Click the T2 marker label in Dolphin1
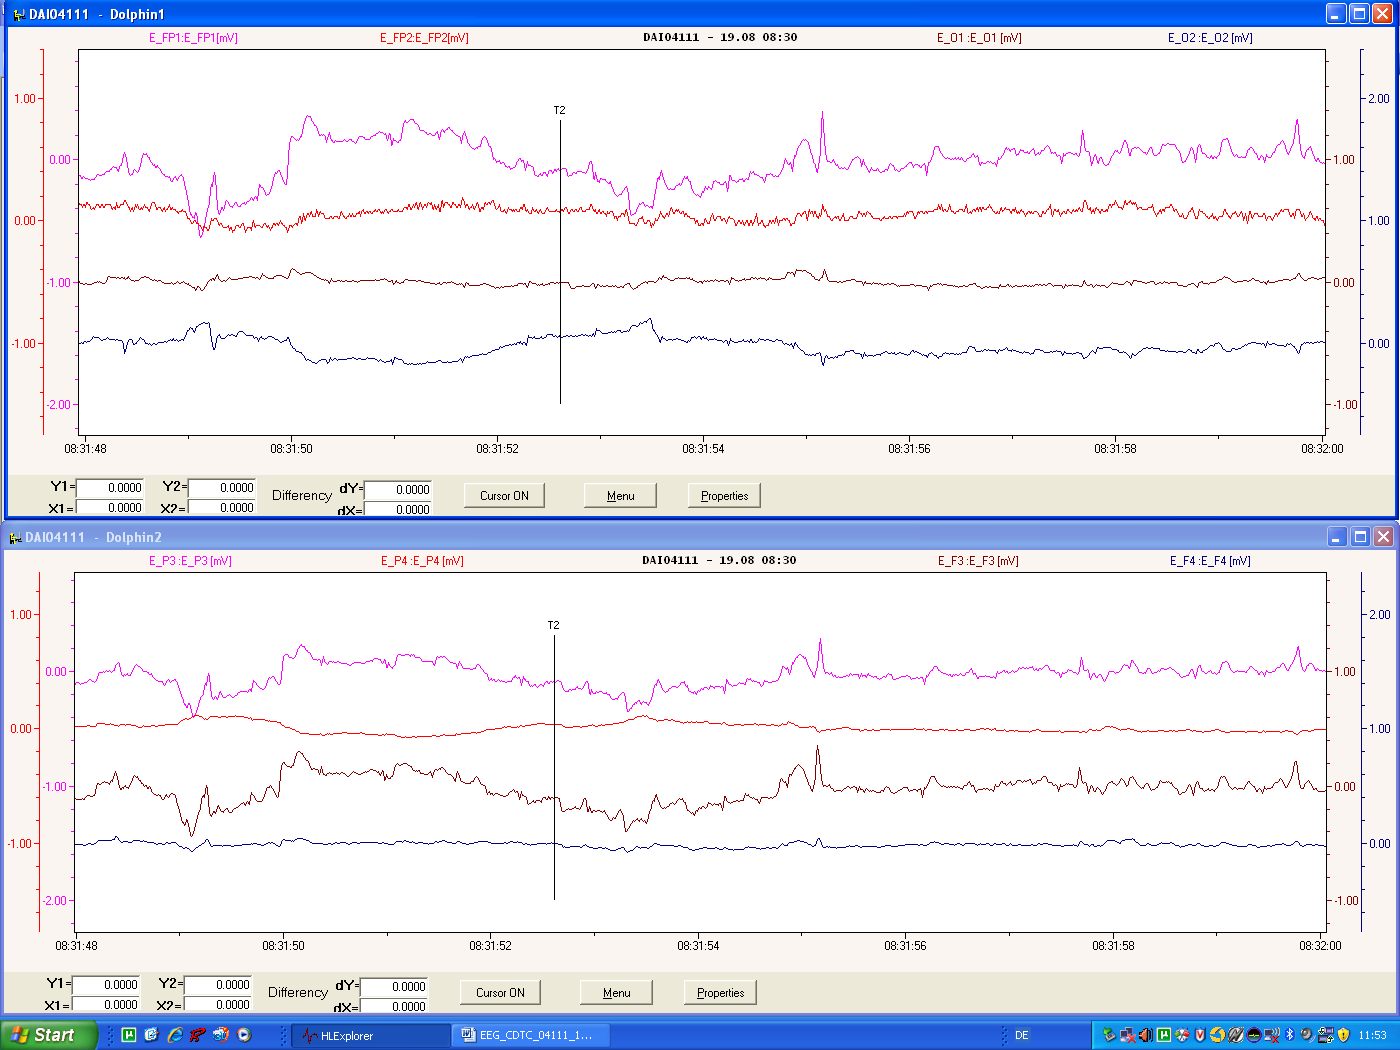Screen dimensions: 1400x1050 pos(559,110)
